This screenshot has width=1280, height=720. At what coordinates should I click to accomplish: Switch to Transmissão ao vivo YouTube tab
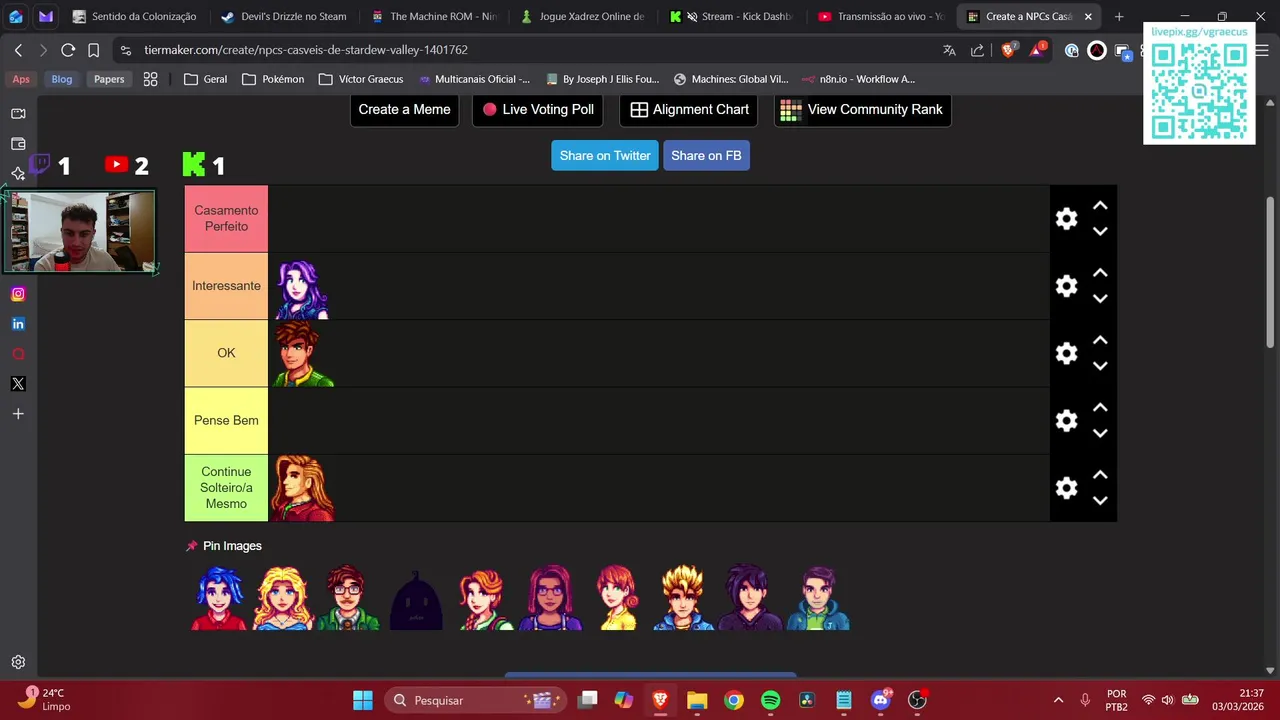(x=880, y=17)
